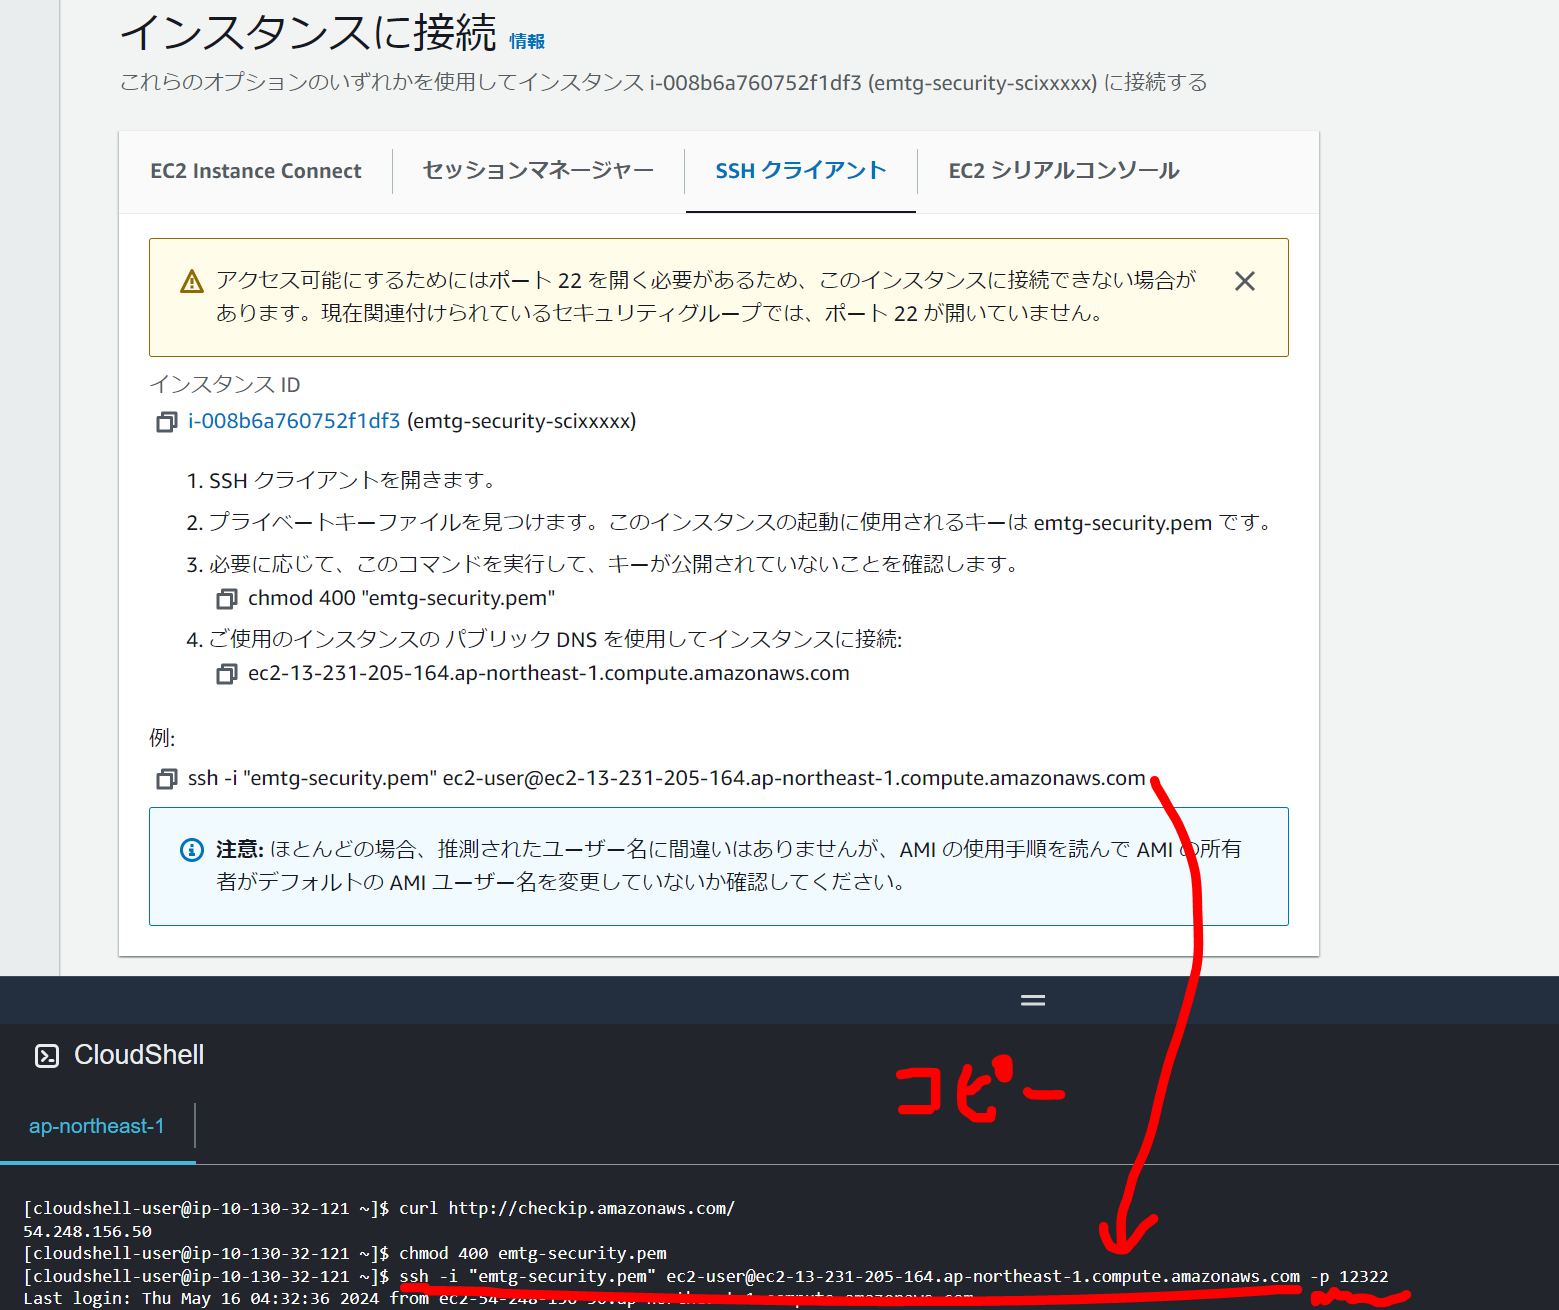Click the example ssh -i command text

coord(667,778)
